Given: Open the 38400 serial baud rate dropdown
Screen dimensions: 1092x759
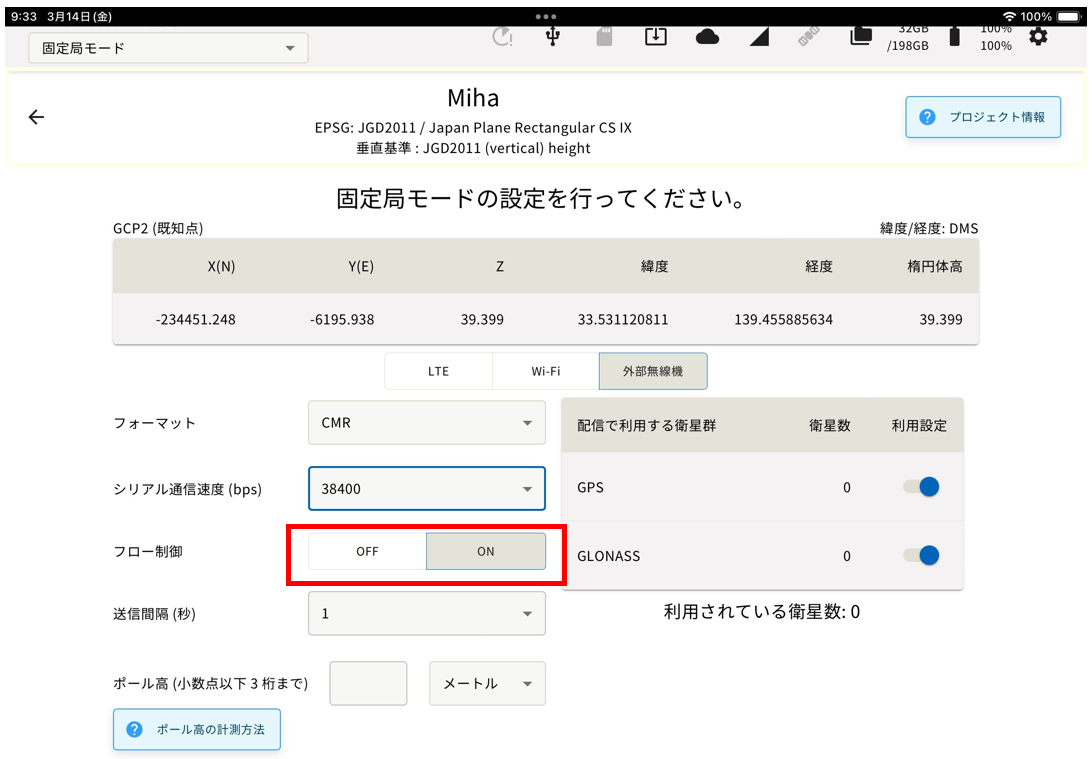Looking at the screenshot, I should tap(426, 489).
